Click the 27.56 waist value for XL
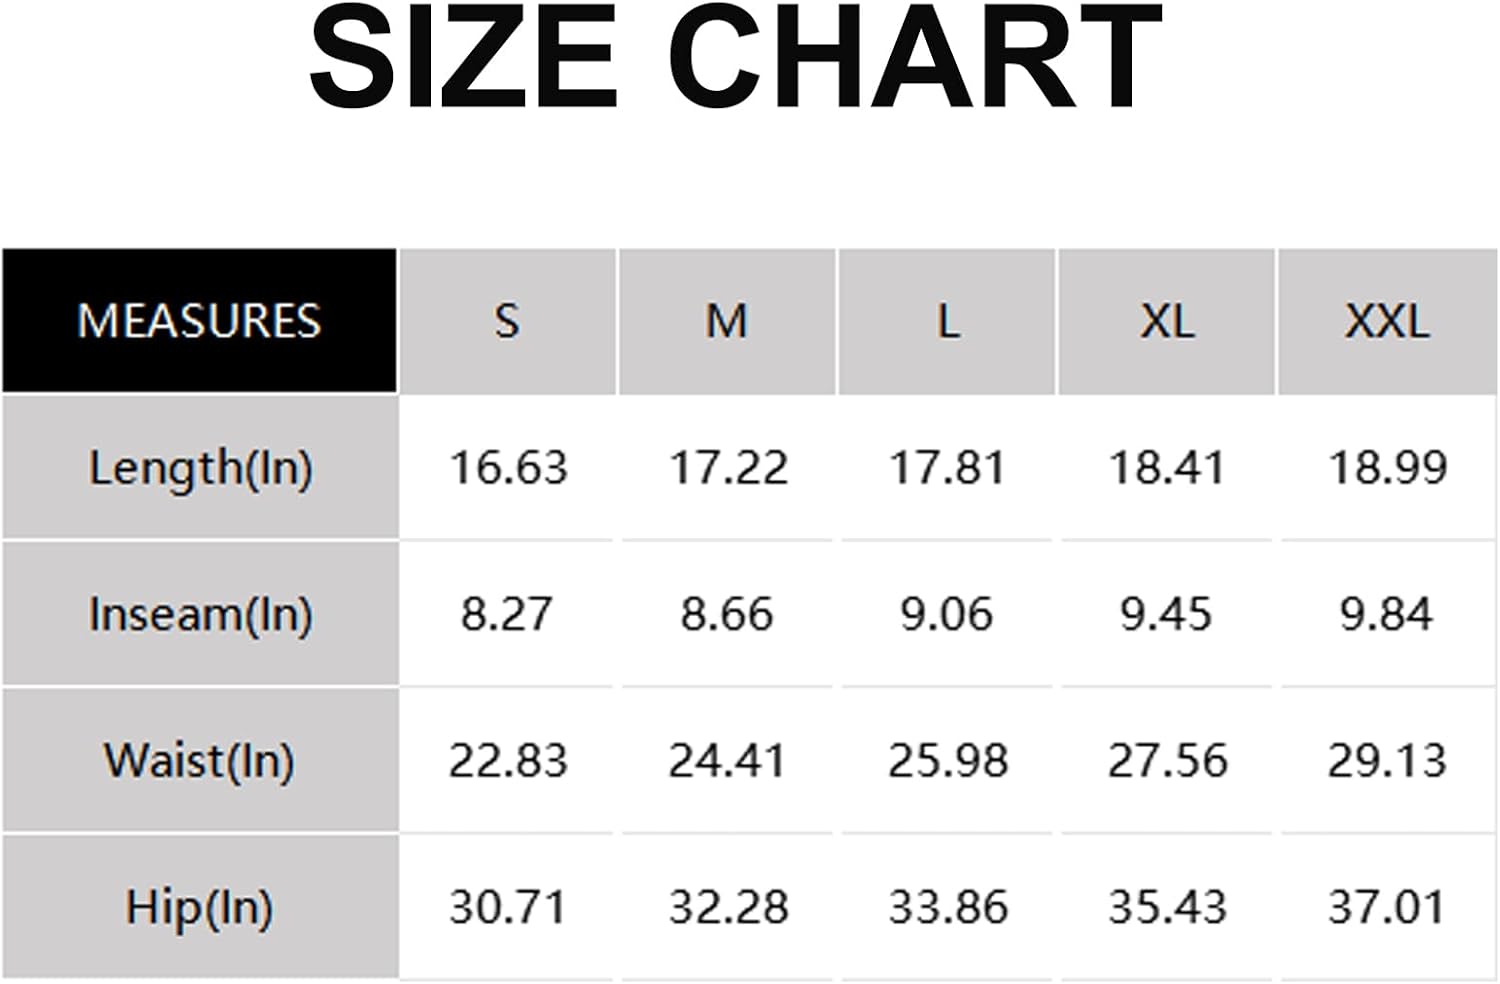 (x=1167, y=761)
